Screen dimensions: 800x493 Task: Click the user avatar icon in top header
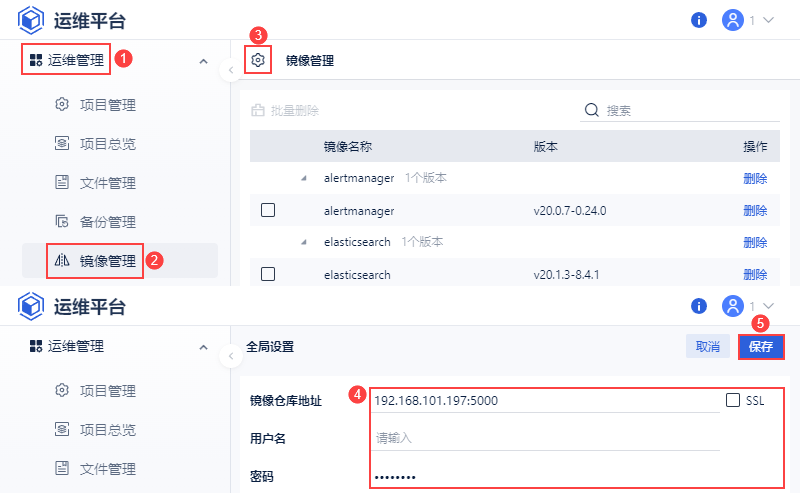pos(733,20)
